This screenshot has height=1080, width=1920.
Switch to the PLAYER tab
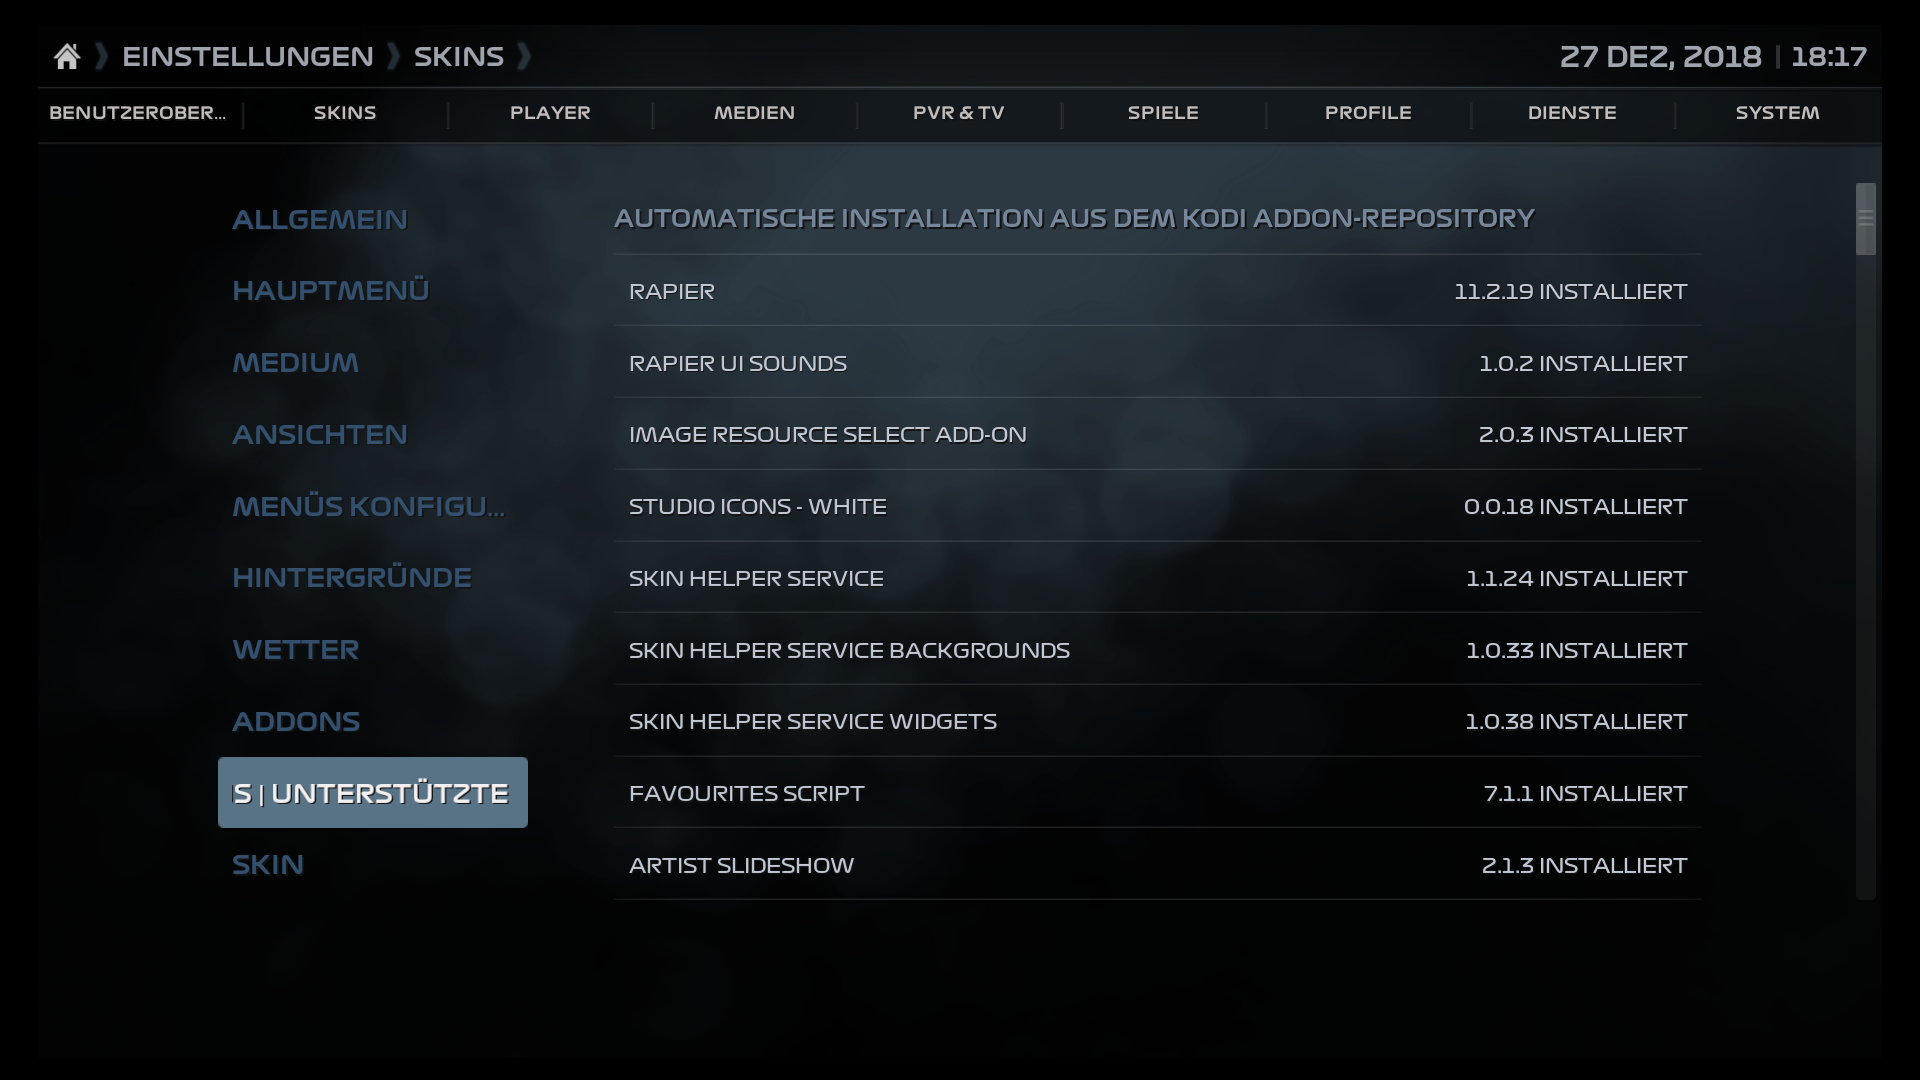pos(551,113)
